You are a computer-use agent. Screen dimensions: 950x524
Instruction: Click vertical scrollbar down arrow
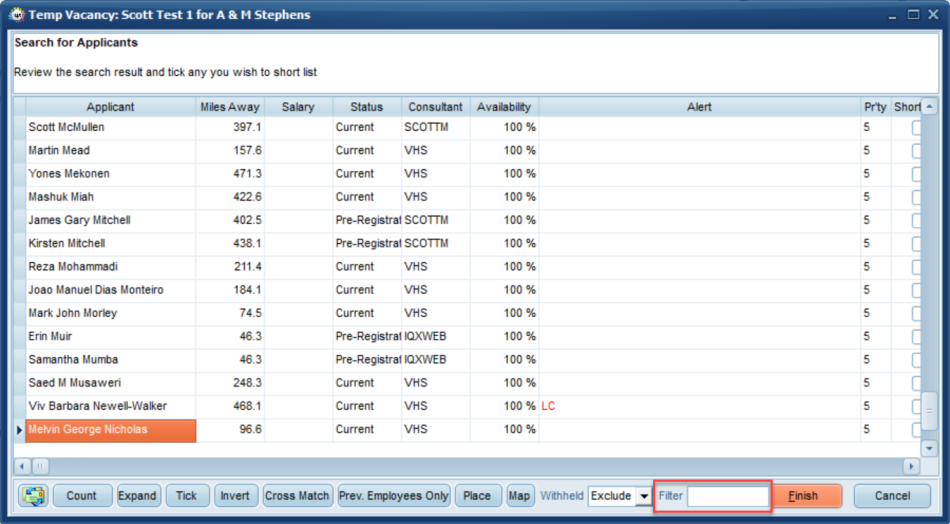pos(929,448)
